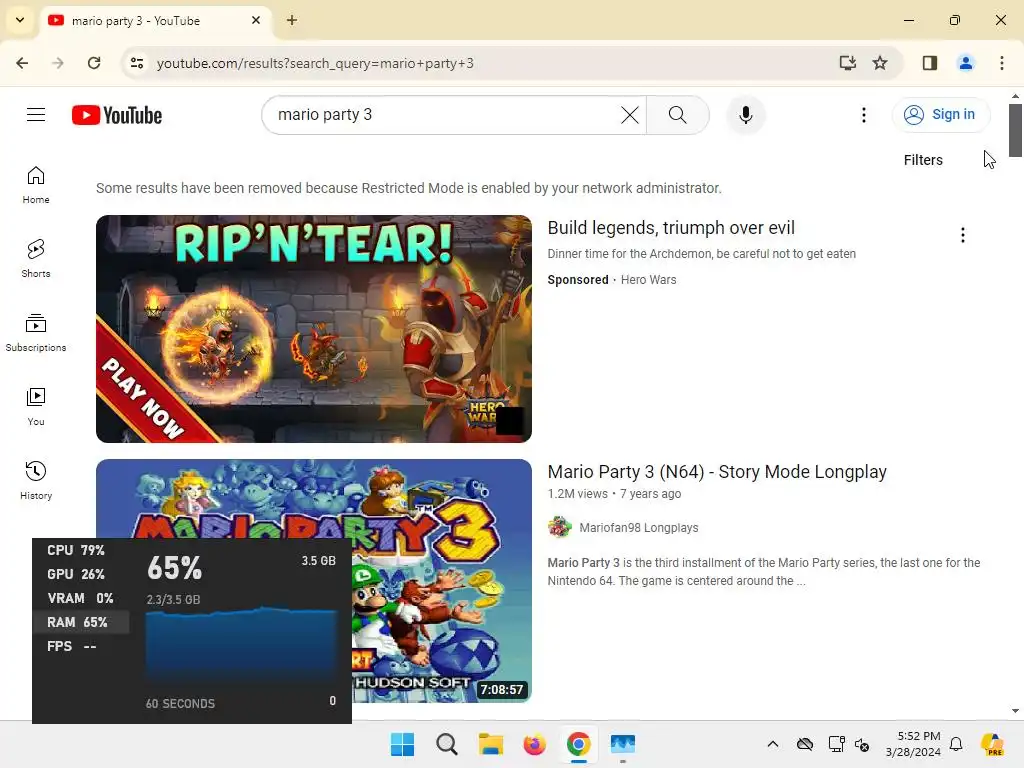
Task: Click the page vertical scrollbar thumb
Action: pos(1015,130)
